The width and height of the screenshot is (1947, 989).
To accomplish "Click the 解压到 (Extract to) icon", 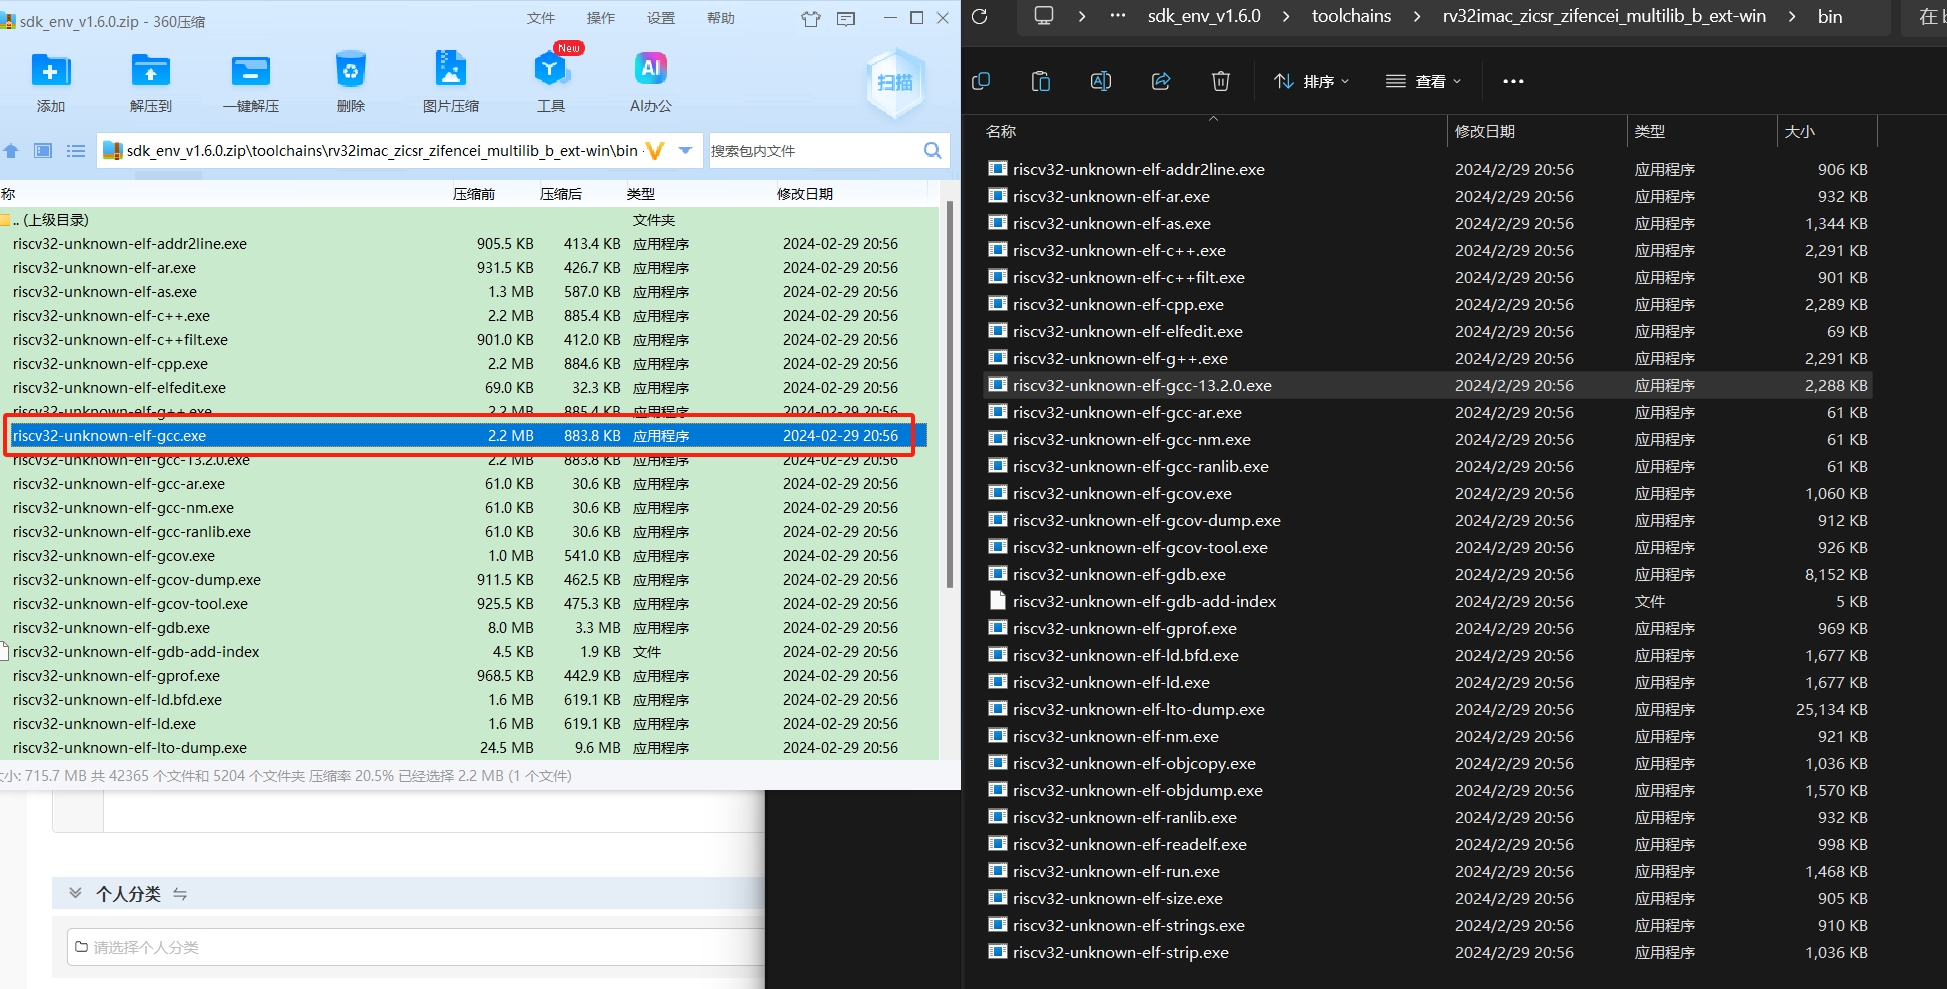I will pyautogui.click(x=151, y=72).
